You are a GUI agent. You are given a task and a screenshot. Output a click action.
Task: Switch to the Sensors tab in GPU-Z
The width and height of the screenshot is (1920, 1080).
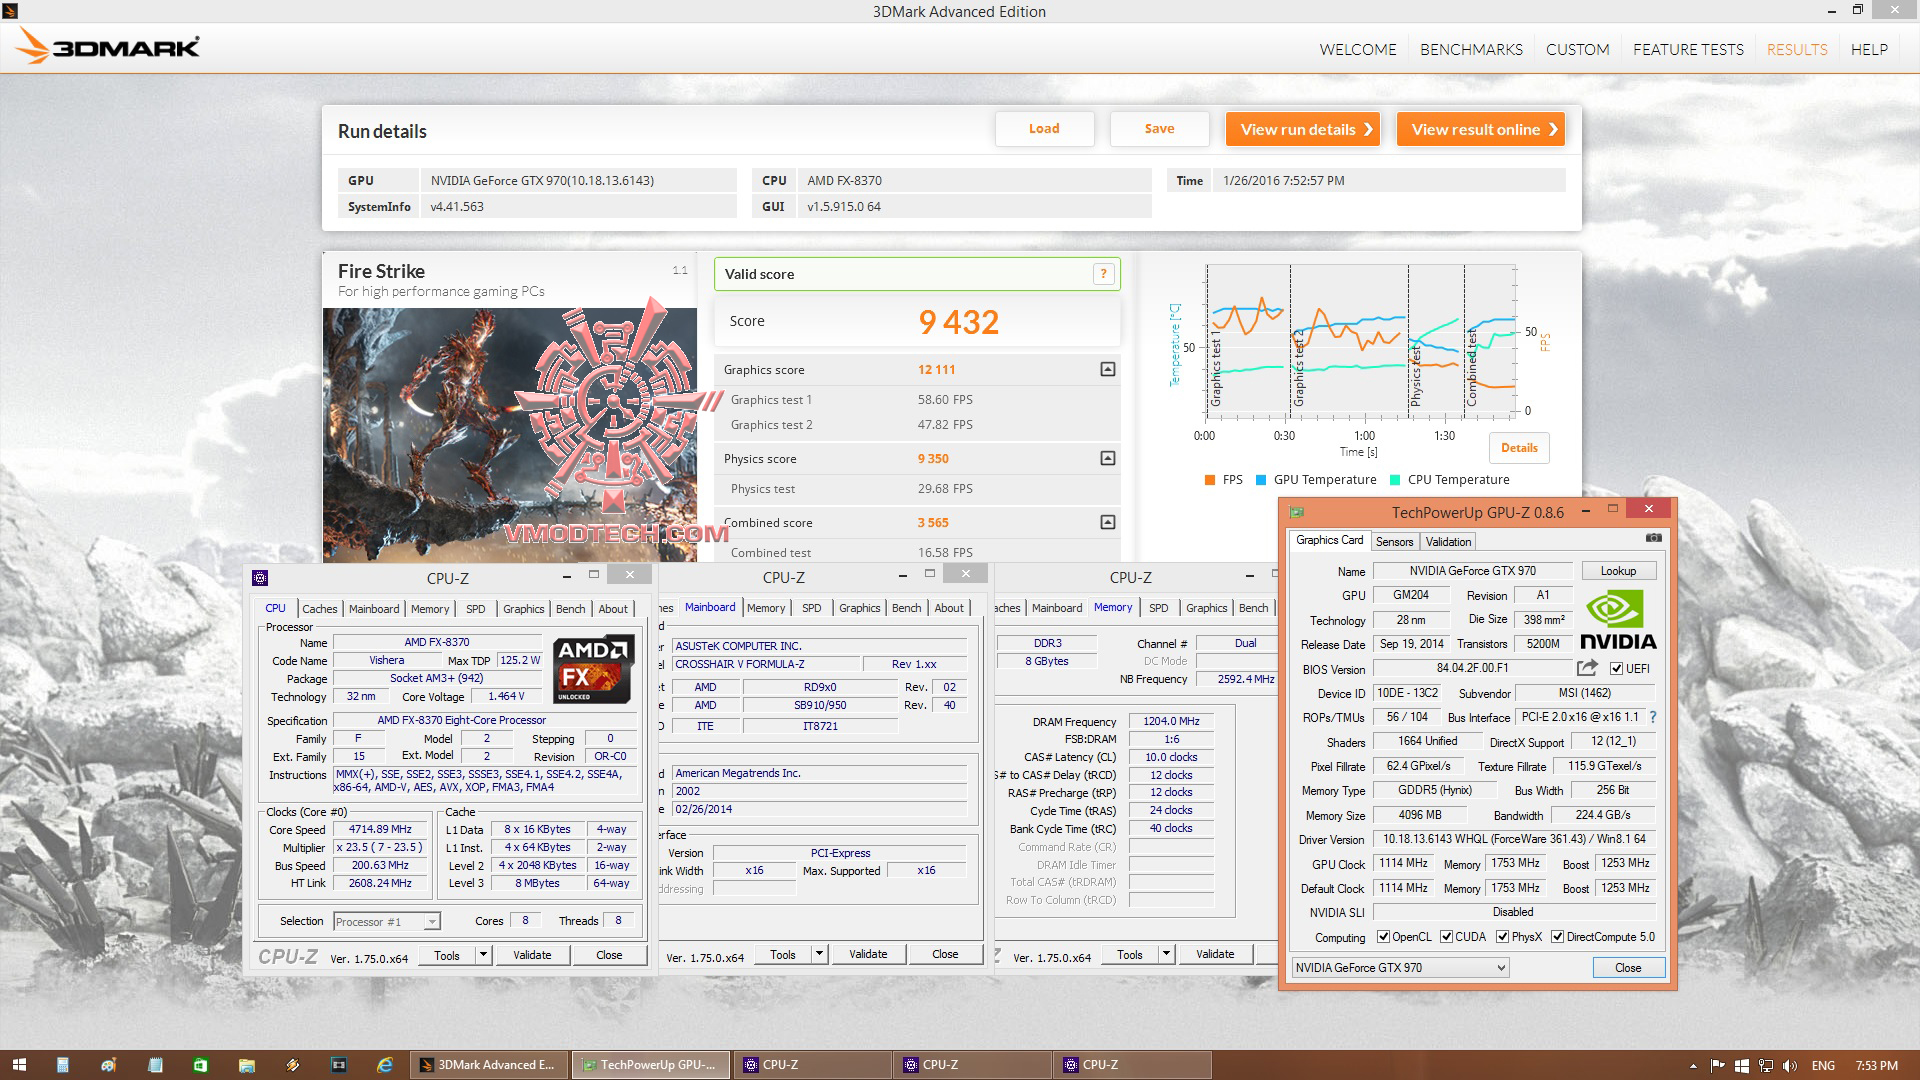(1394, 541)
